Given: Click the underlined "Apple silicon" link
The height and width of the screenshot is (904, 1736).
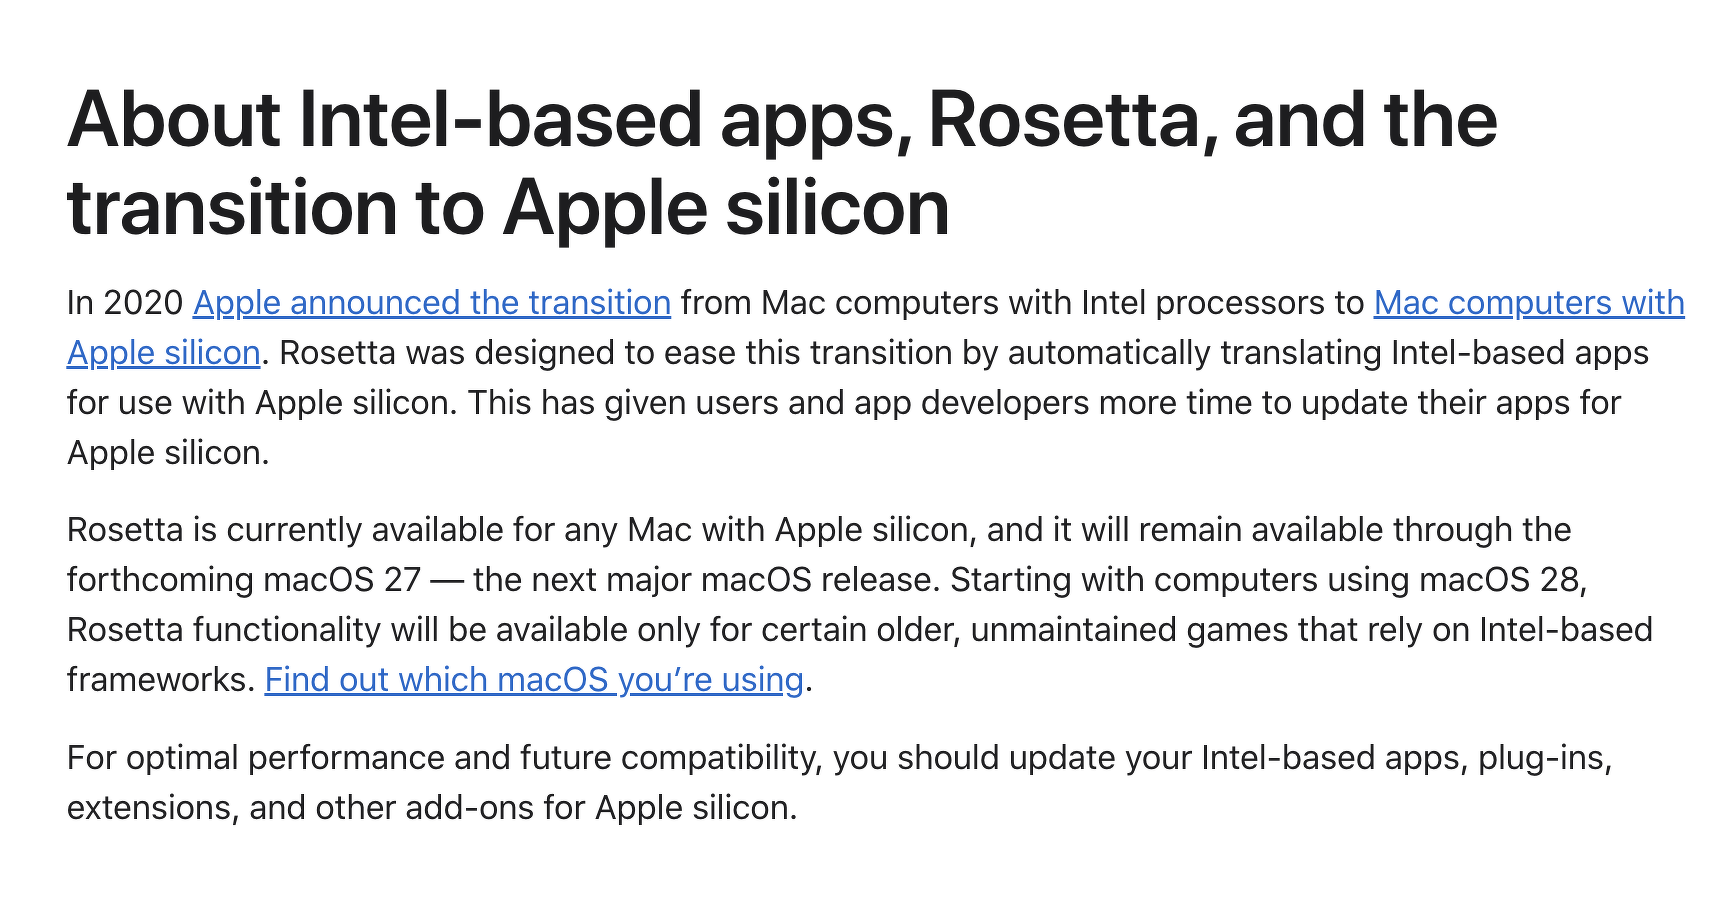Looking at the screenshot, I should point(163,353).
